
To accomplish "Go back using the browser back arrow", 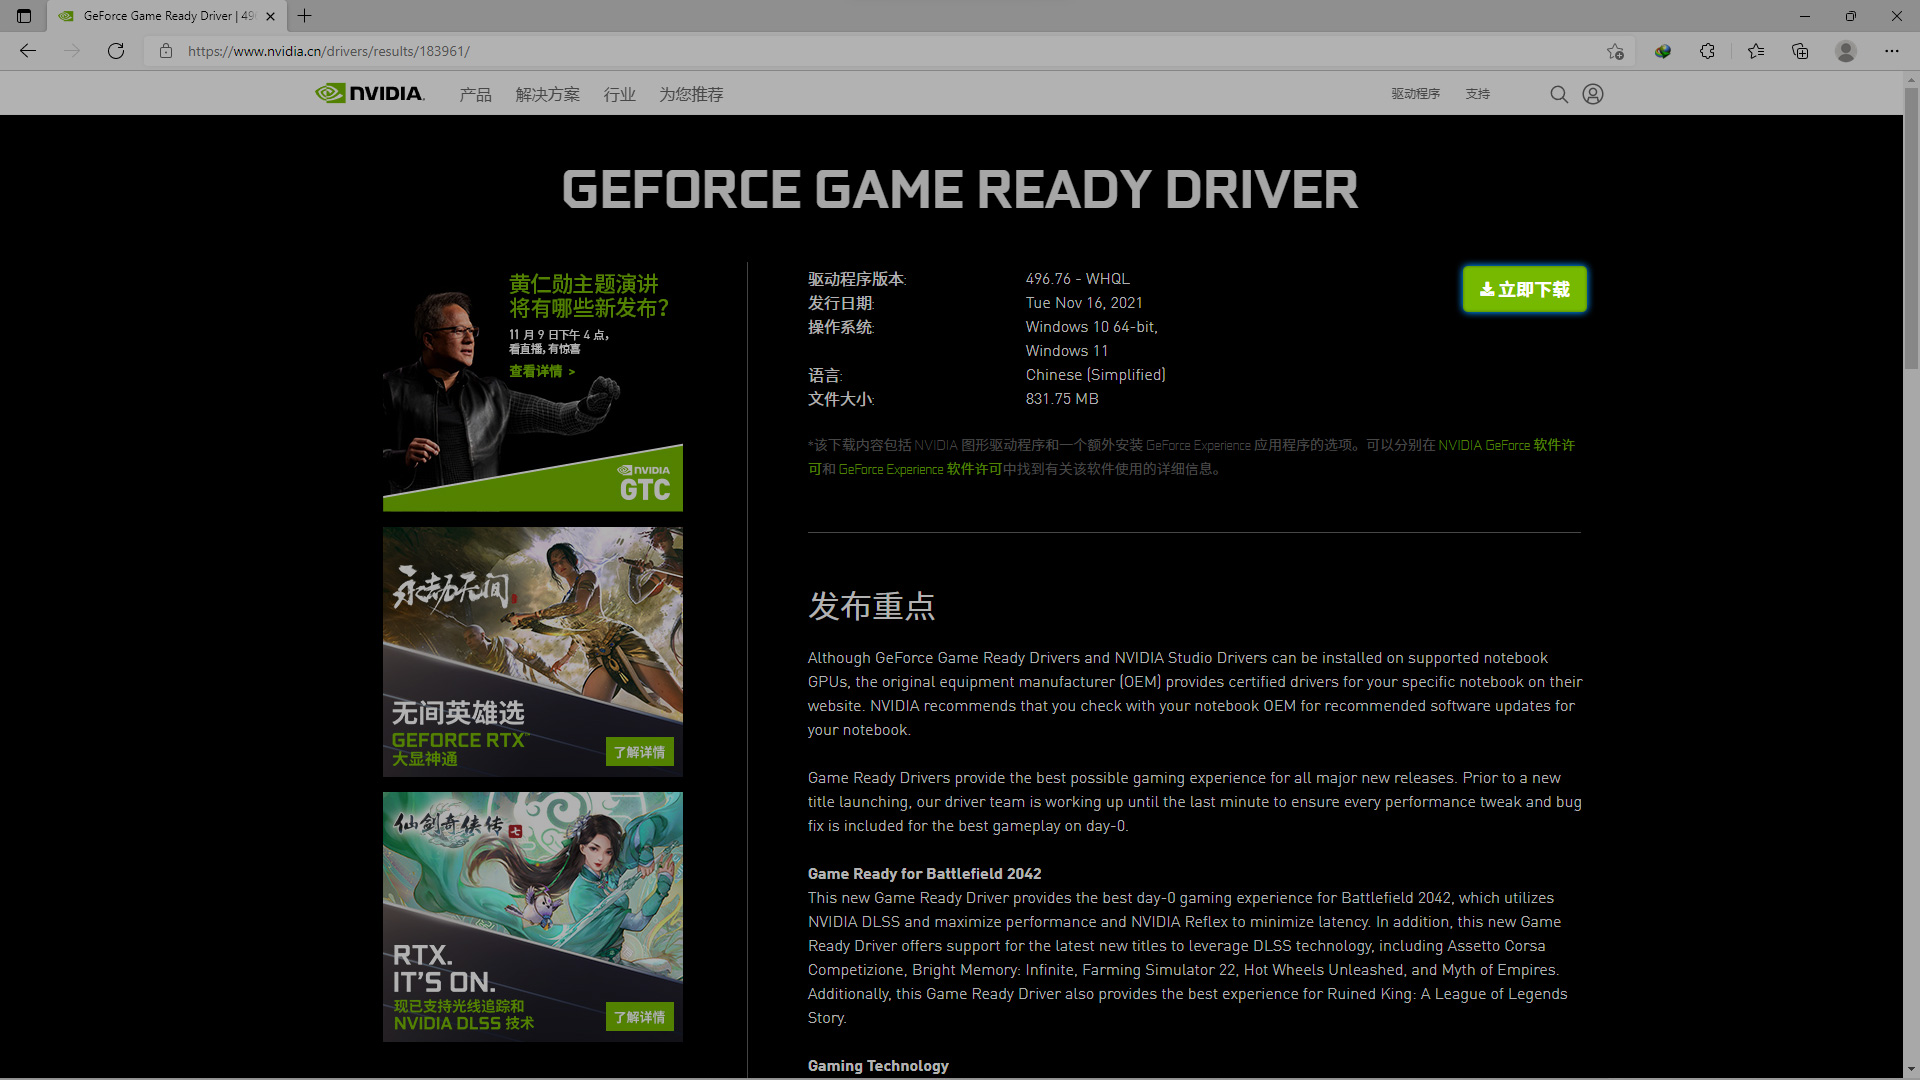I will pyautogui.click(x=28, y=51).
